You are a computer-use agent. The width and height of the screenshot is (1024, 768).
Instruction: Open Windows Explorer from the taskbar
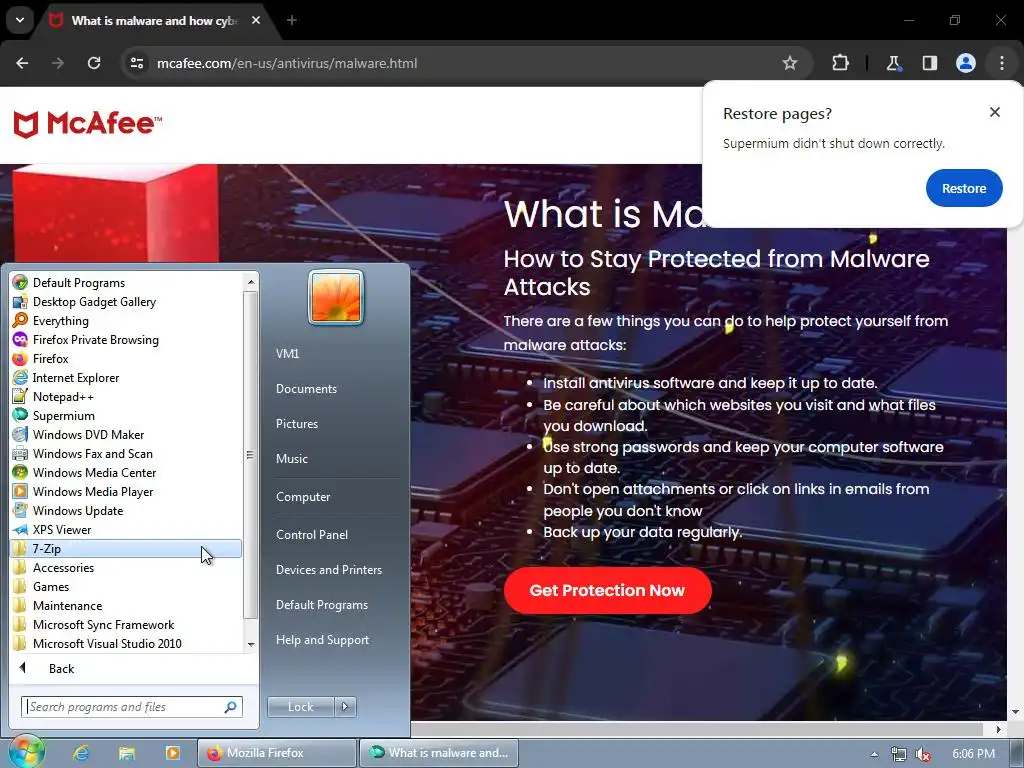pos(127,753)
